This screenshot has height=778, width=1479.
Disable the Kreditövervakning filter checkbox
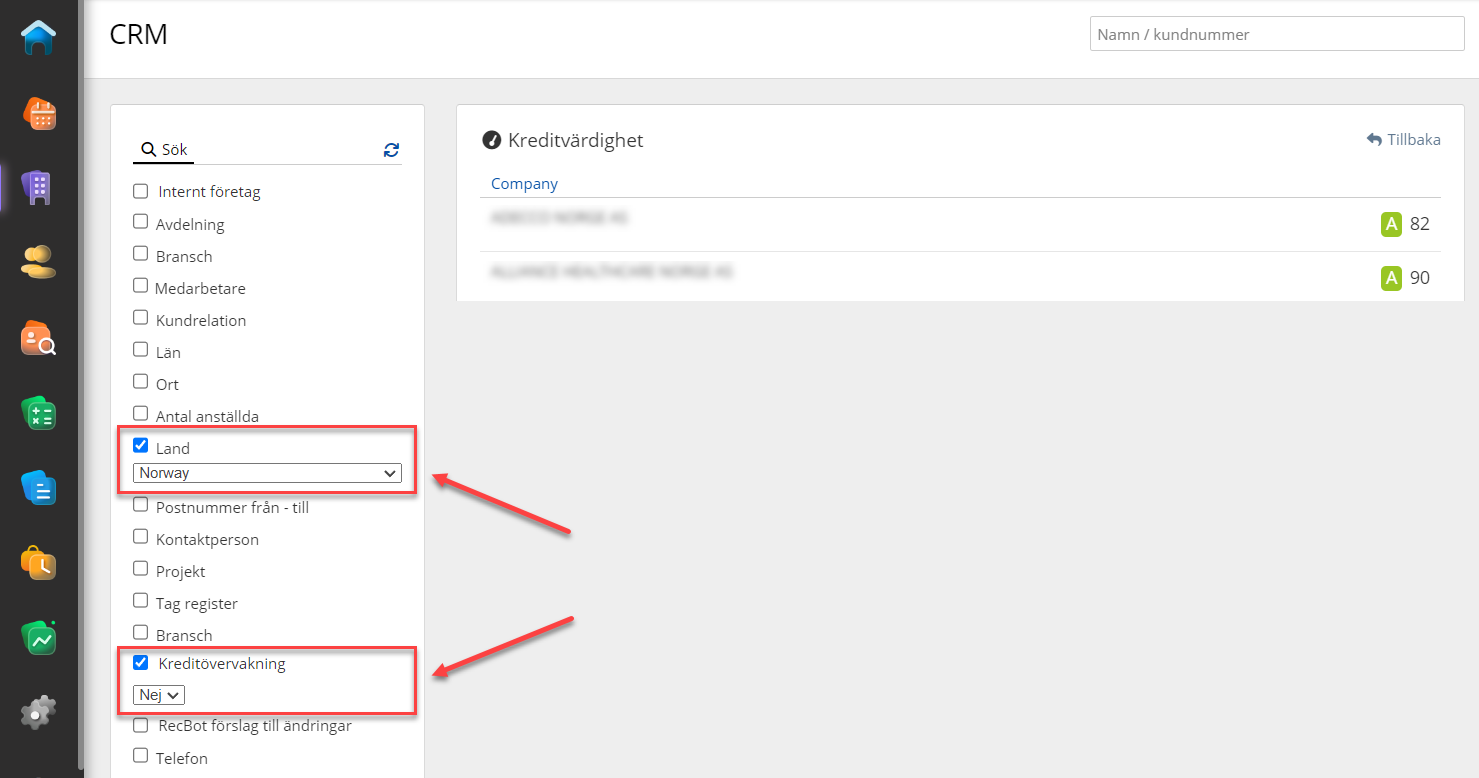pos(141,662)
